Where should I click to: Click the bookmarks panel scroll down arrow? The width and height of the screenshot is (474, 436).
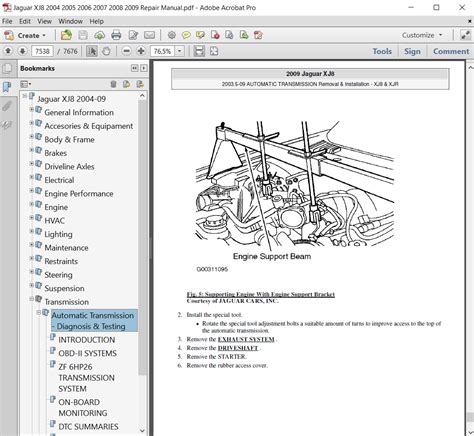click(x=142, y=430)
